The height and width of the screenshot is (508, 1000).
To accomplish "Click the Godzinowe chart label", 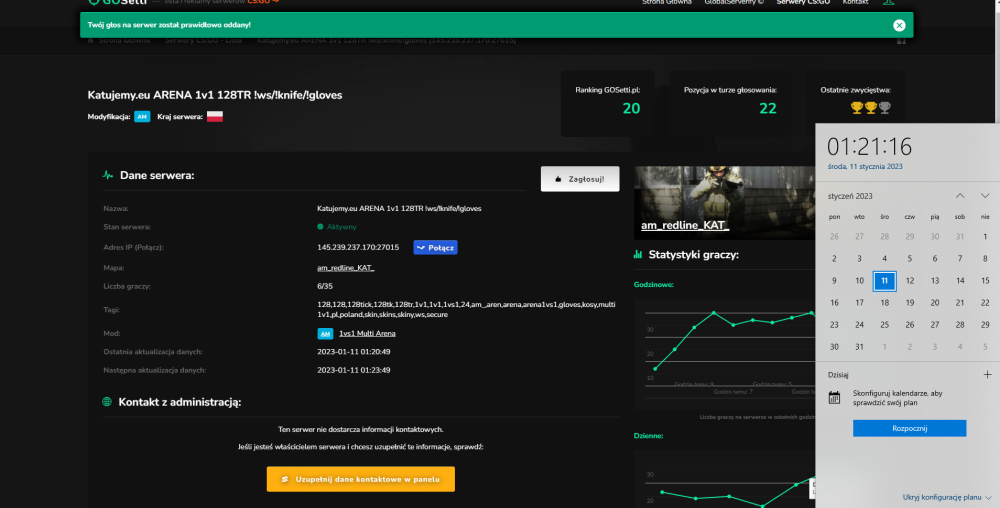I will (x=654, y=284).
